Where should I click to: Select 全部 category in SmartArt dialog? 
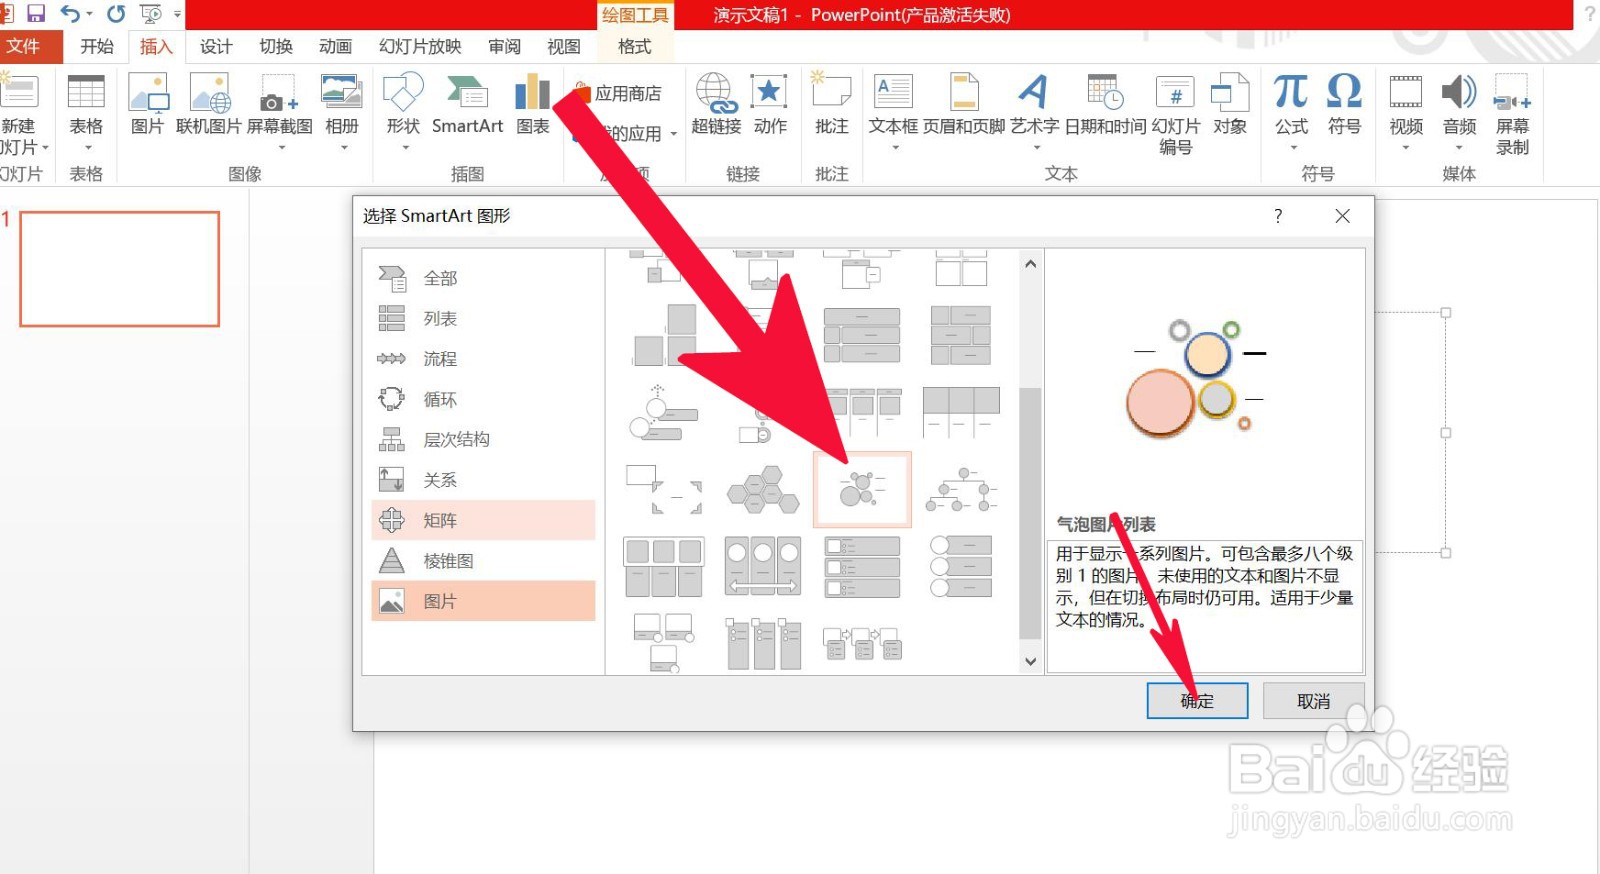(483, 278)
